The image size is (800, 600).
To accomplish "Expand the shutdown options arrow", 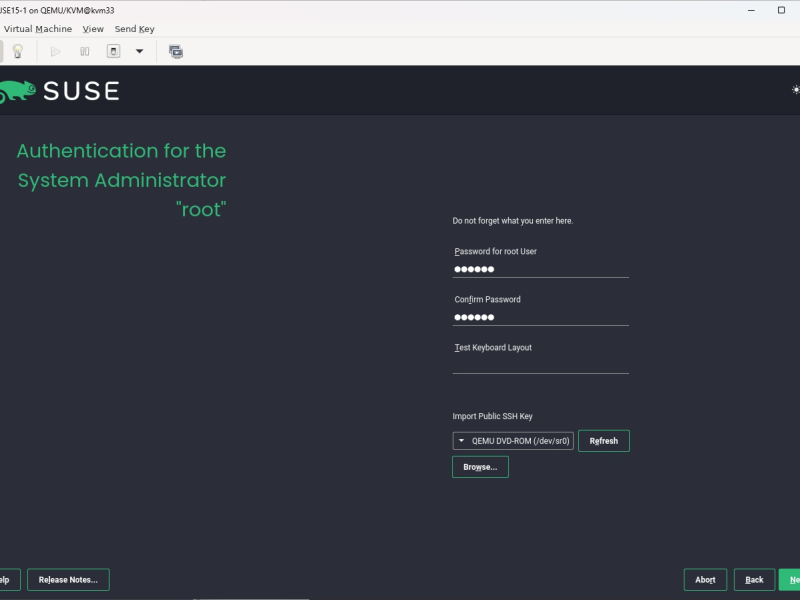I will tap(139, 52).
